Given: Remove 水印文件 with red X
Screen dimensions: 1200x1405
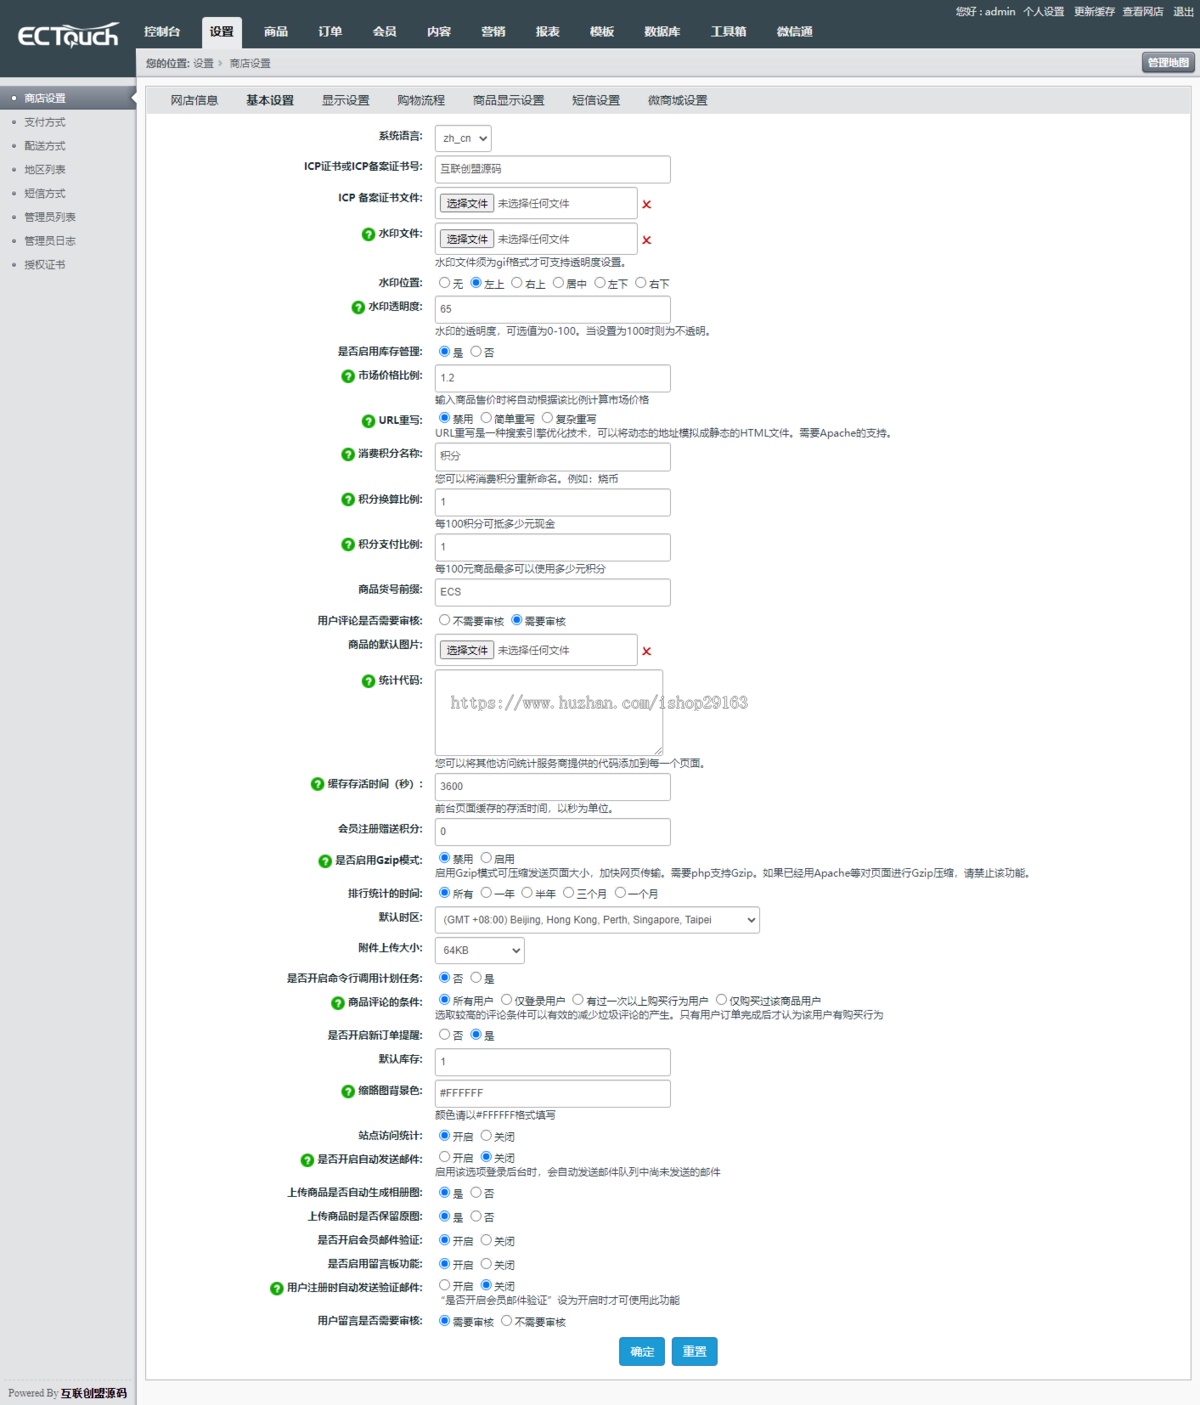Looking at the screenshot, I should [x=647, y=240].
